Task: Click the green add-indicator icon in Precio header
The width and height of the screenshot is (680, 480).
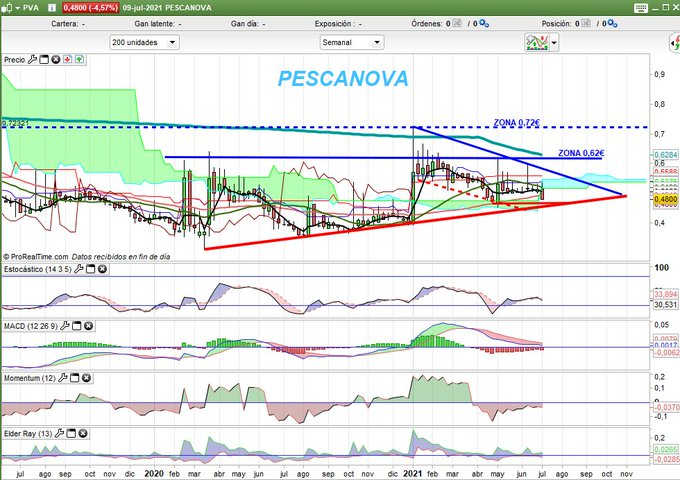Action: tap(79, 59)
